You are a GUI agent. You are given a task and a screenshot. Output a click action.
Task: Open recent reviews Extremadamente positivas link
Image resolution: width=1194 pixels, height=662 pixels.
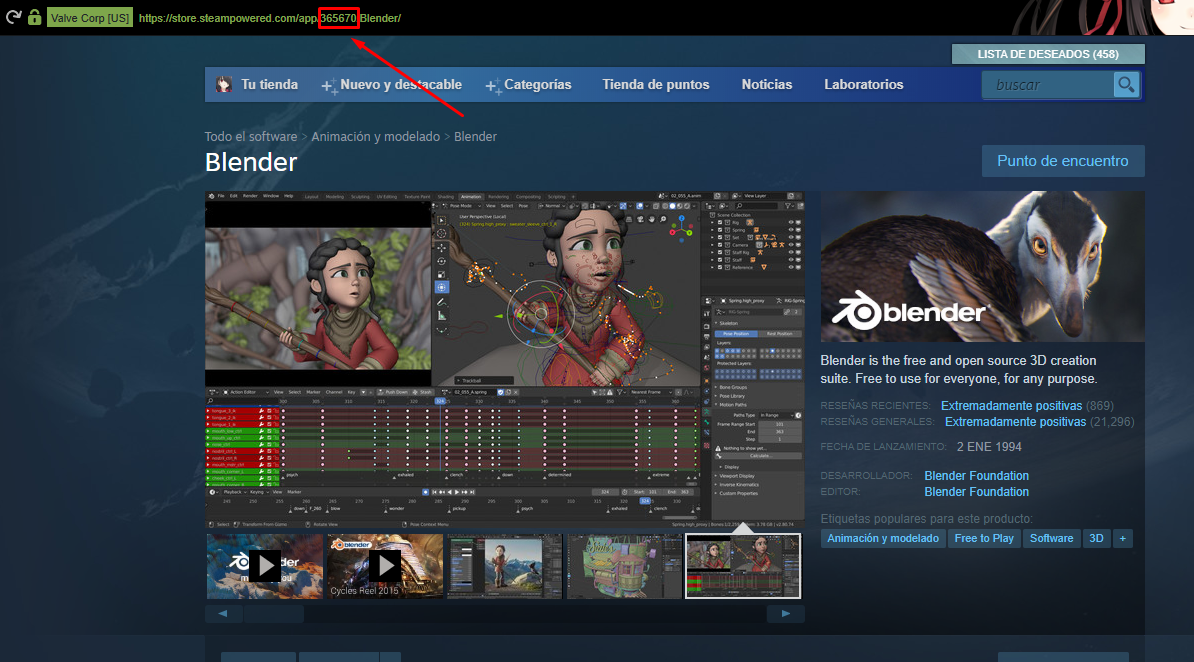tap(1011, 406)
